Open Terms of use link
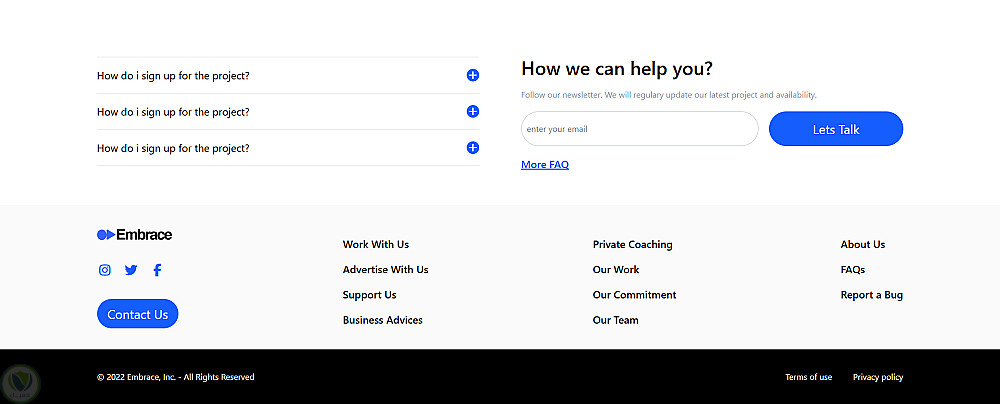 pos(808,377)
